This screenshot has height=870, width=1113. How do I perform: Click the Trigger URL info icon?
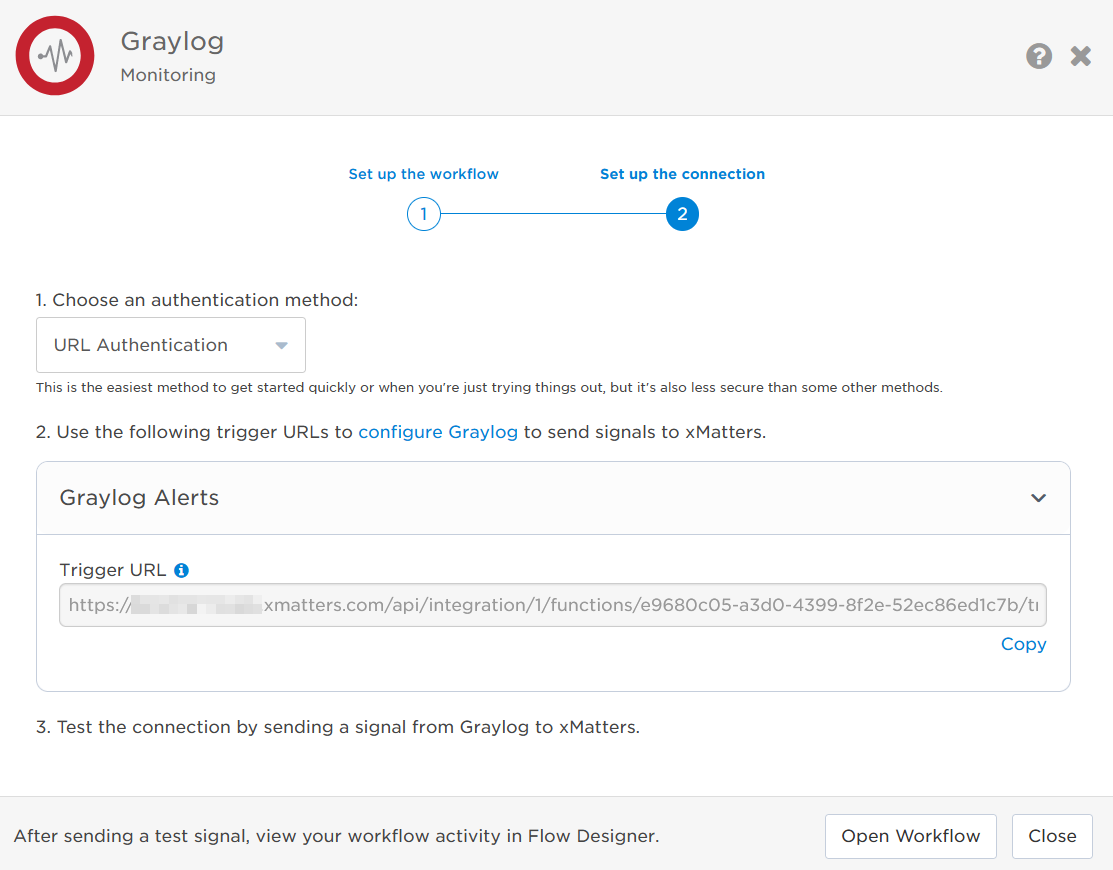point(182,571)
